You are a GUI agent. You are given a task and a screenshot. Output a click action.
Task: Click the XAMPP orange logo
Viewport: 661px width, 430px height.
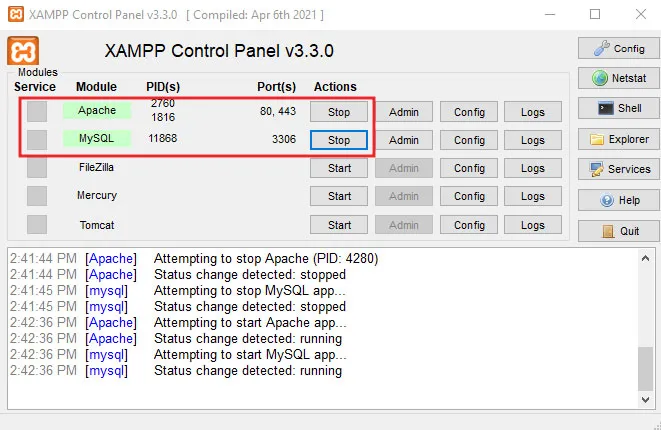tap(23, 51)
